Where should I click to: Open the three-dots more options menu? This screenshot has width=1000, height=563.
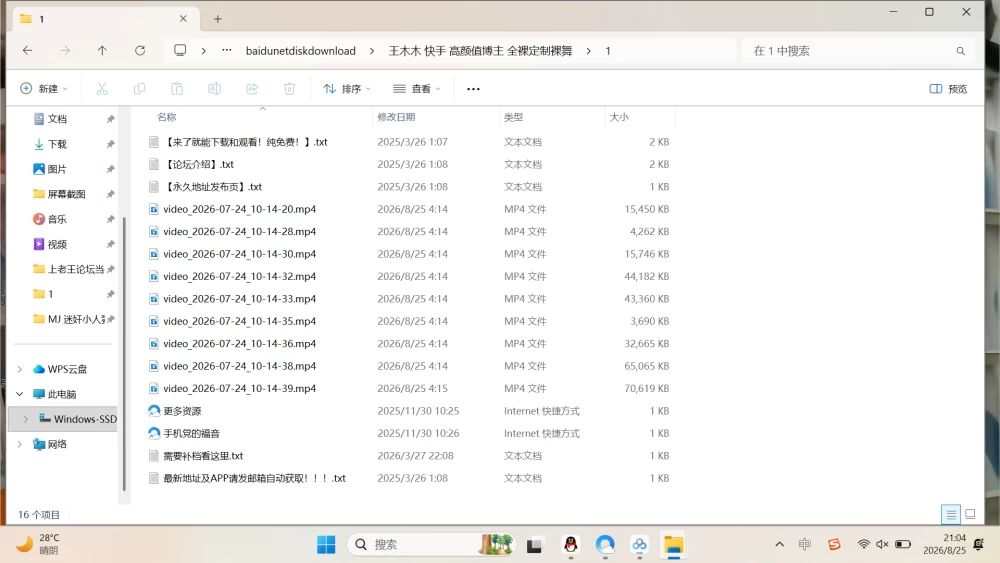coord(473,89)
